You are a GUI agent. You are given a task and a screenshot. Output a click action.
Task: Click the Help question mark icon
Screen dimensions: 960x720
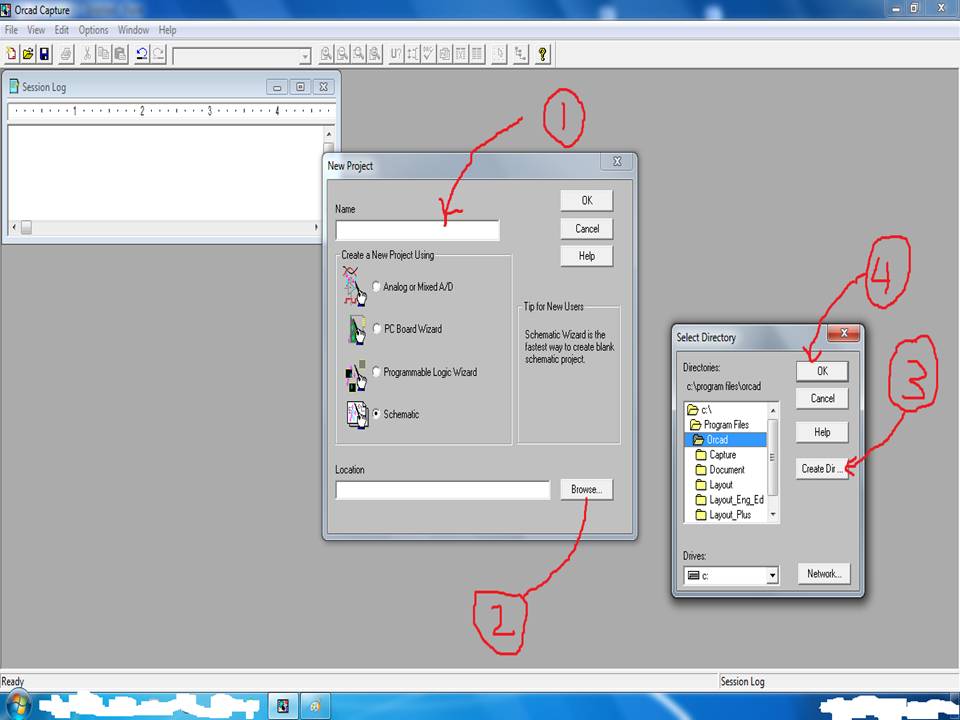(x=542, y=54)
